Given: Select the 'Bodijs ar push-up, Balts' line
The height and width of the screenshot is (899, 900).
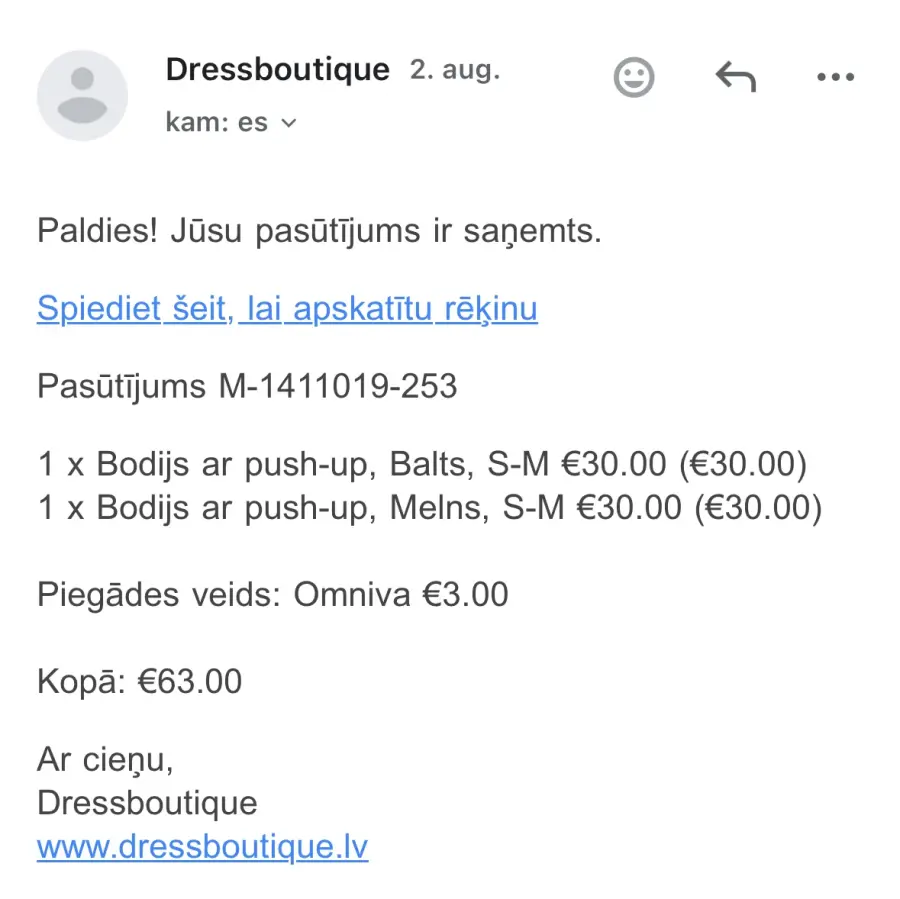Looking at the screenshot, I should click(422, 464).
